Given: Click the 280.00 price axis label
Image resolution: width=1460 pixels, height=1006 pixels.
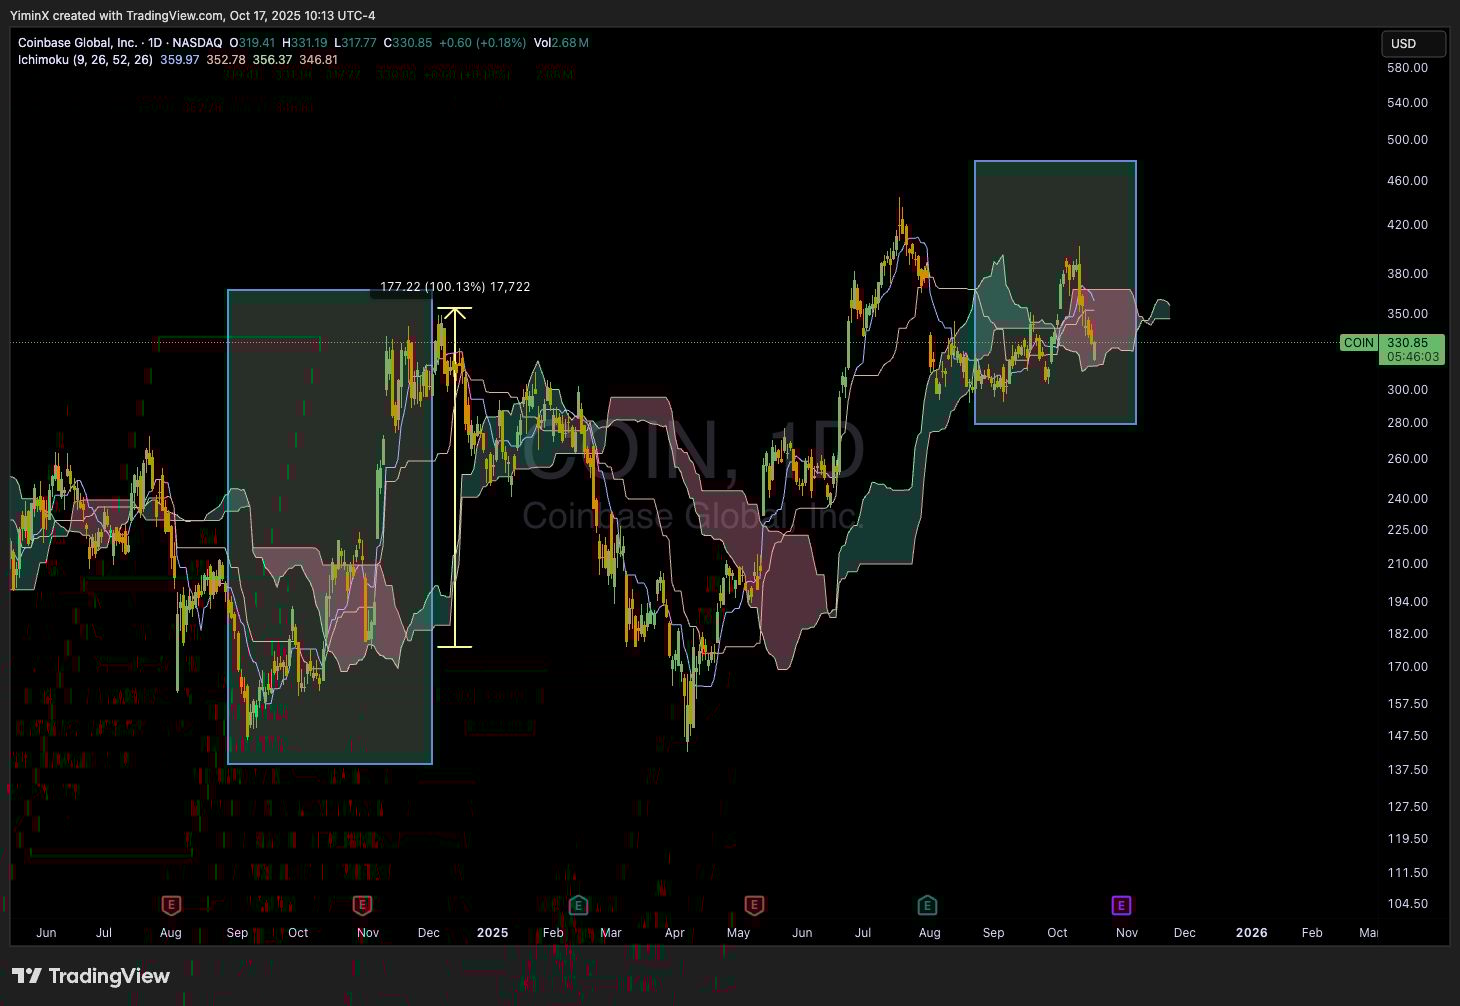Looking at the screenshot, I should [1407, 423].
